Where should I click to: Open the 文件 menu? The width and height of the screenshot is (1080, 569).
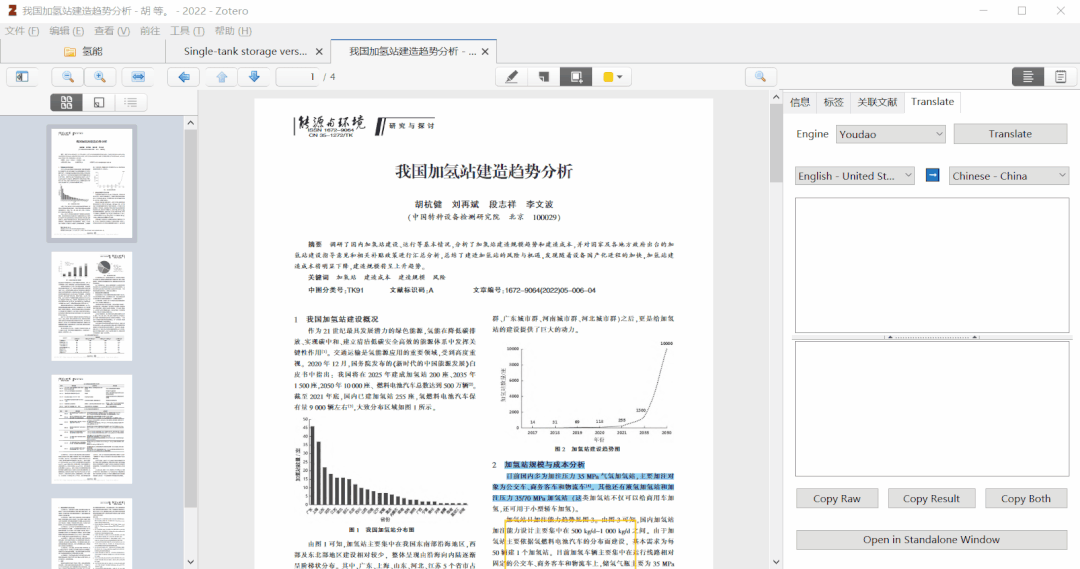click(22, 31)
